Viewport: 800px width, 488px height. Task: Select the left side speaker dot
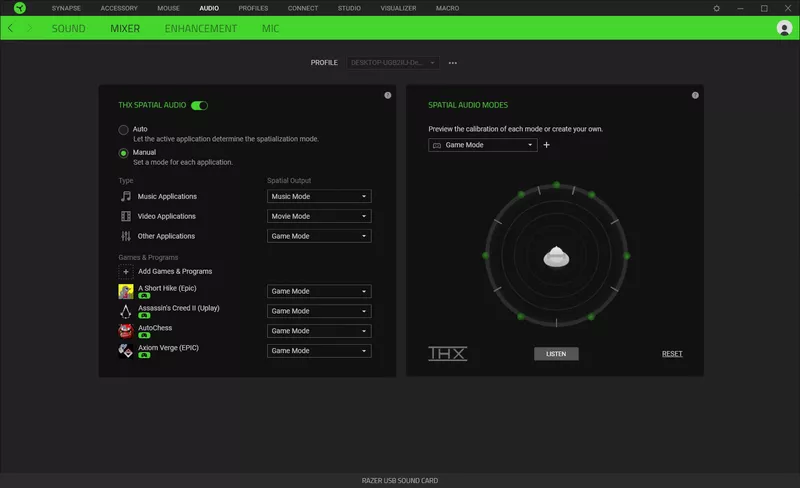[485, 255]
